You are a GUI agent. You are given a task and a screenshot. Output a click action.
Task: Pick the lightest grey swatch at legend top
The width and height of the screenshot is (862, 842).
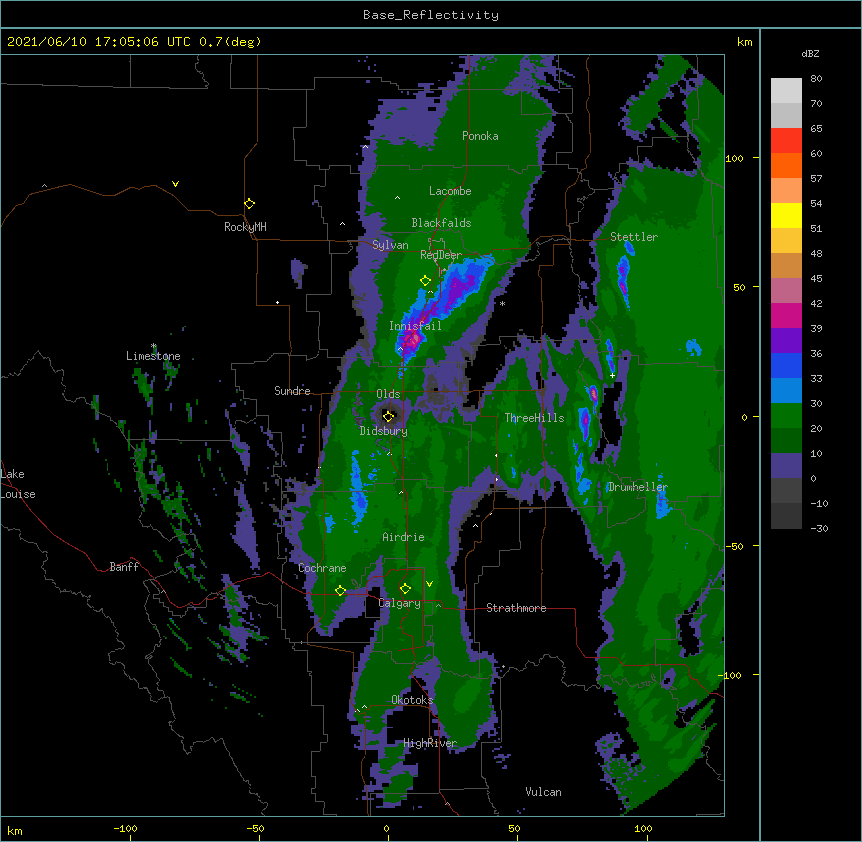click(x=786, y=90)
